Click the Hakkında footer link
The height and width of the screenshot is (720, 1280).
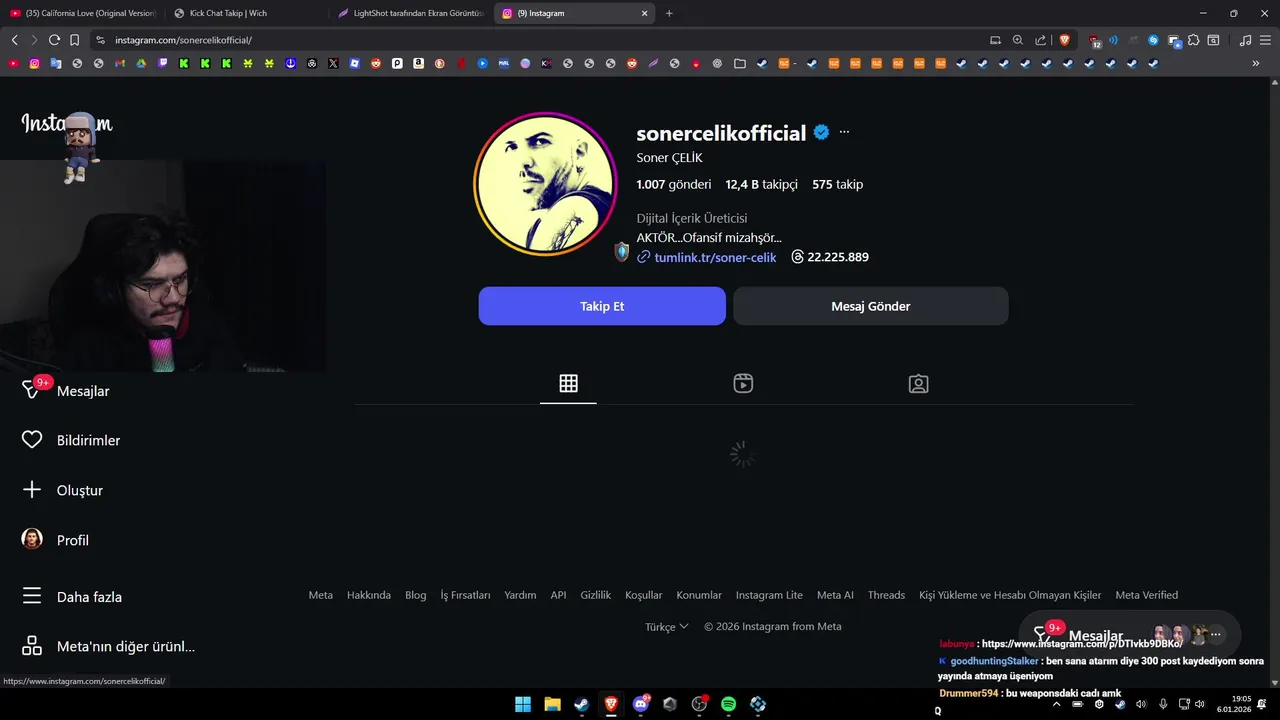click(x=369, y=595)
